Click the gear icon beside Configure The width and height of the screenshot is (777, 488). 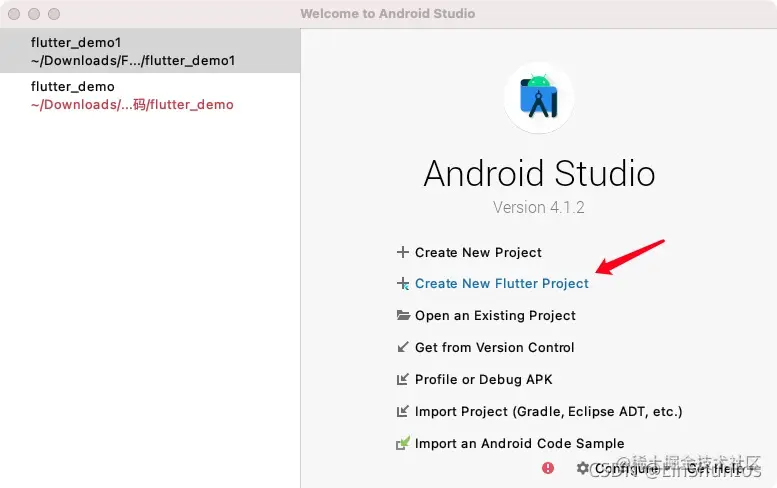coord(583,468)
